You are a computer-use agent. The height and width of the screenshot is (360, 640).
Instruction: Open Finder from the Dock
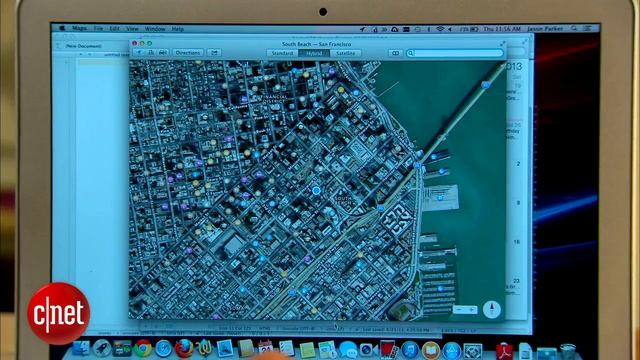81,349
